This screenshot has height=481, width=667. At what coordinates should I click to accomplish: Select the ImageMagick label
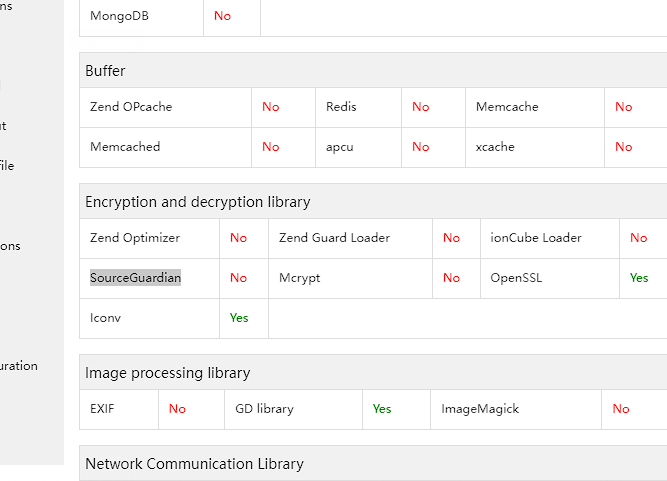480,409
